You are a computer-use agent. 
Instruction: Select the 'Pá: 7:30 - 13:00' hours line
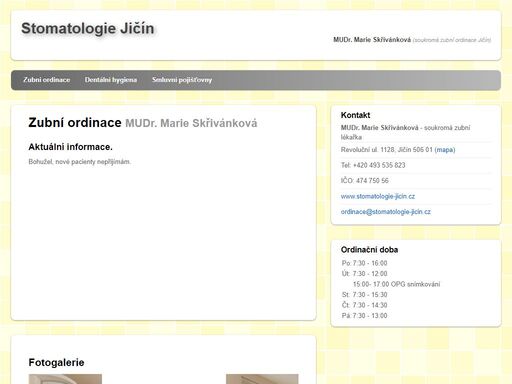pos(364,316)
